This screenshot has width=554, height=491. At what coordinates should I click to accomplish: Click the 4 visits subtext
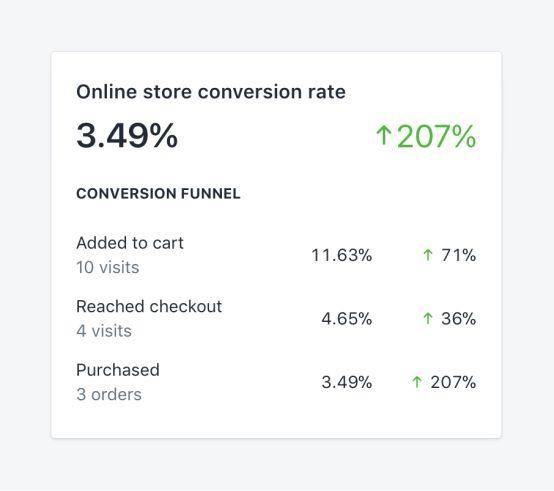(104, 331)
